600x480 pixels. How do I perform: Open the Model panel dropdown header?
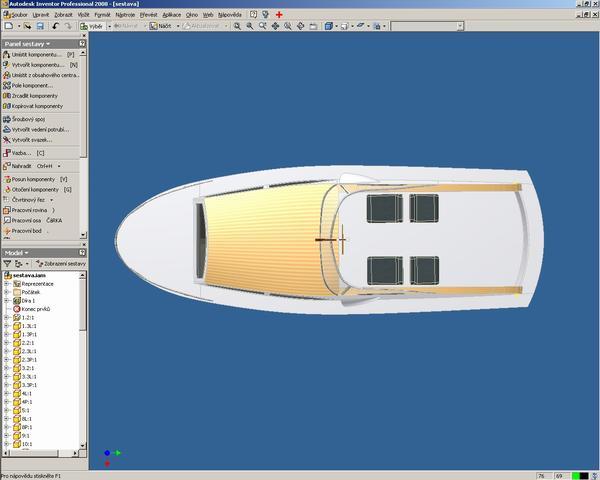pyautogui.click(x=17, y=253)
